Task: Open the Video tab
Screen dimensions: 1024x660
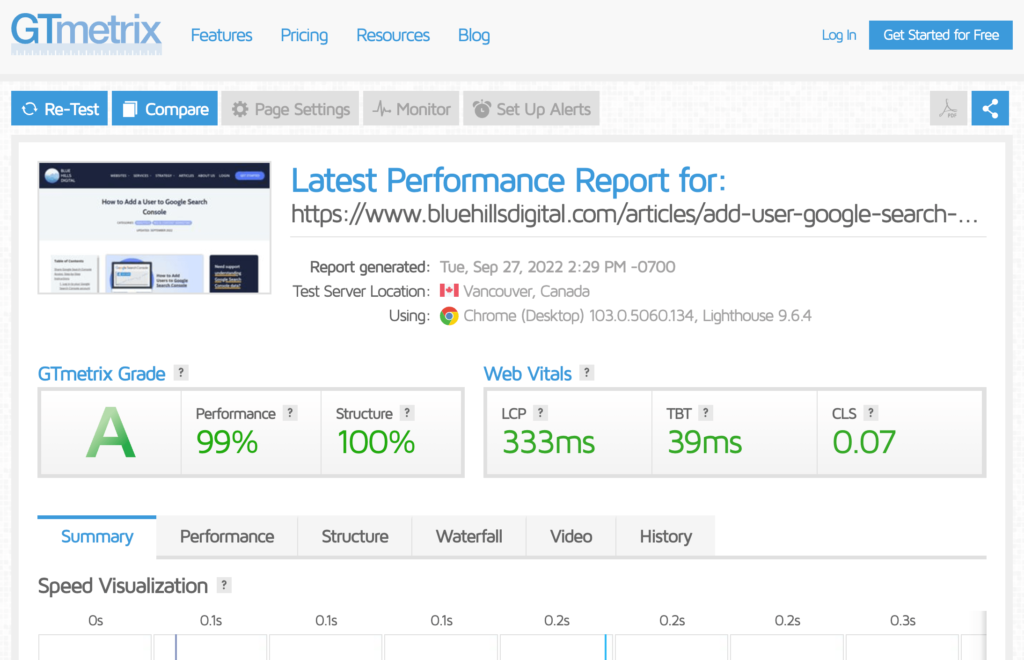Action: 571,537
